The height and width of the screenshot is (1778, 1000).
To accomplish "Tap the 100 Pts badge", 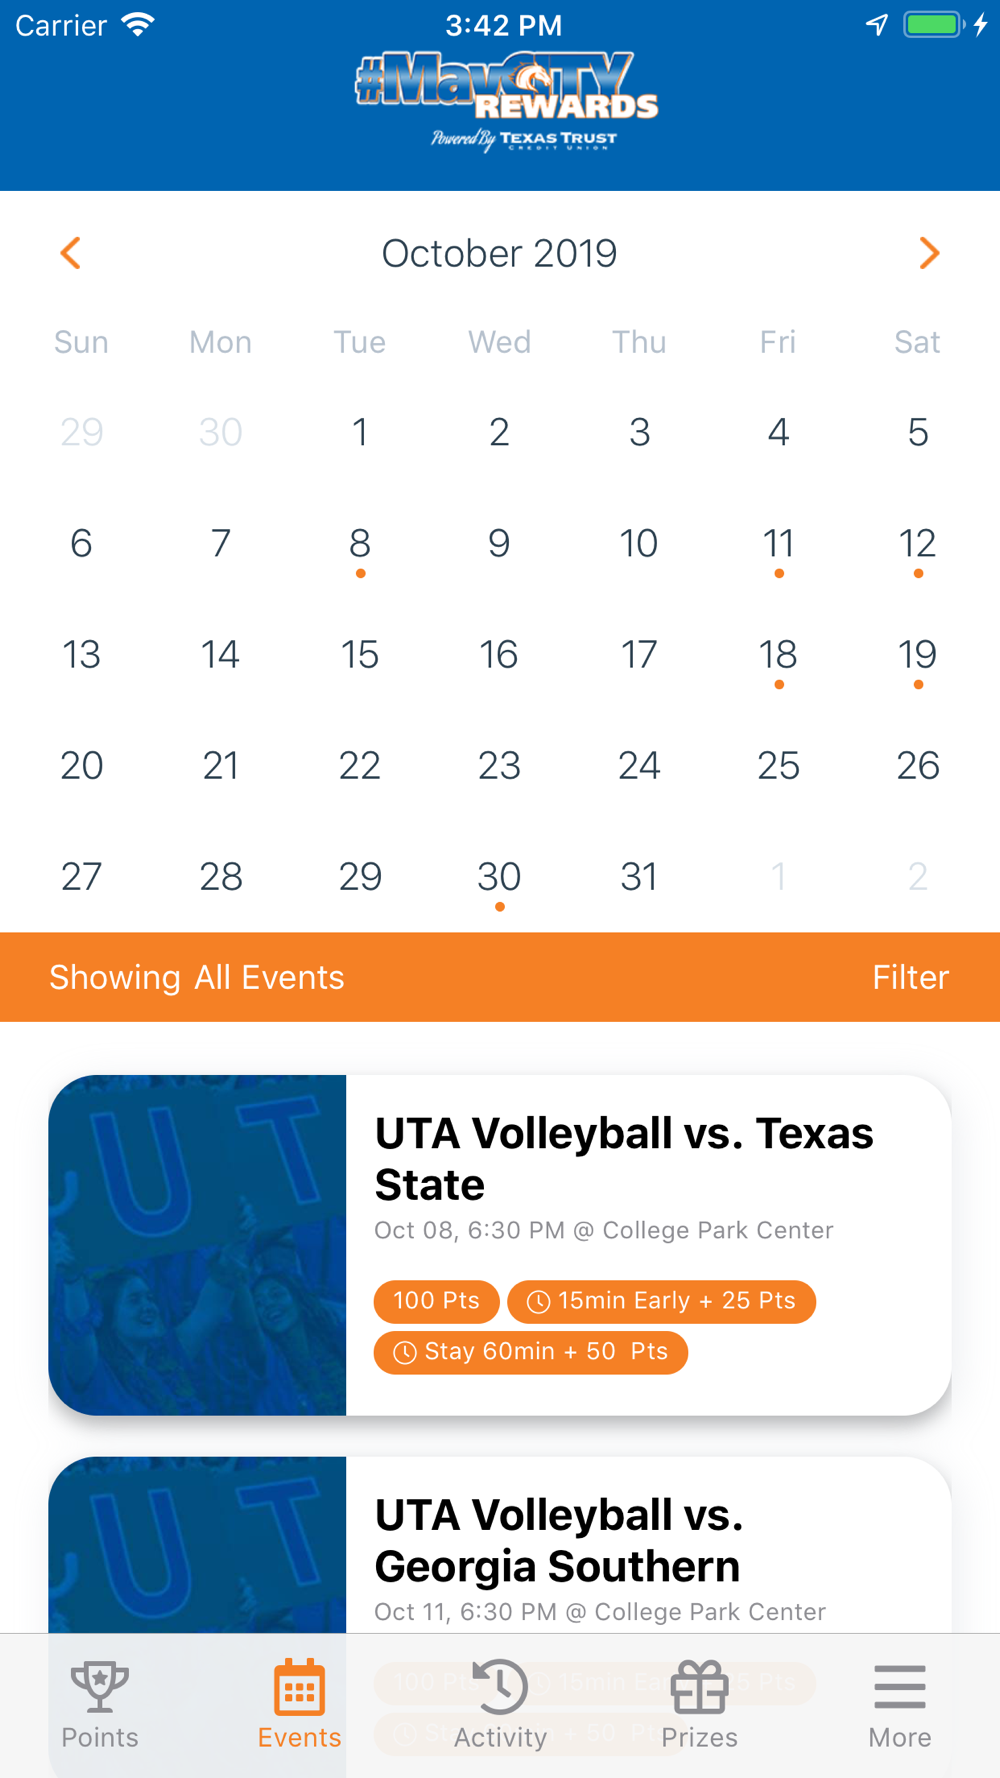I will pos(436,1301).
